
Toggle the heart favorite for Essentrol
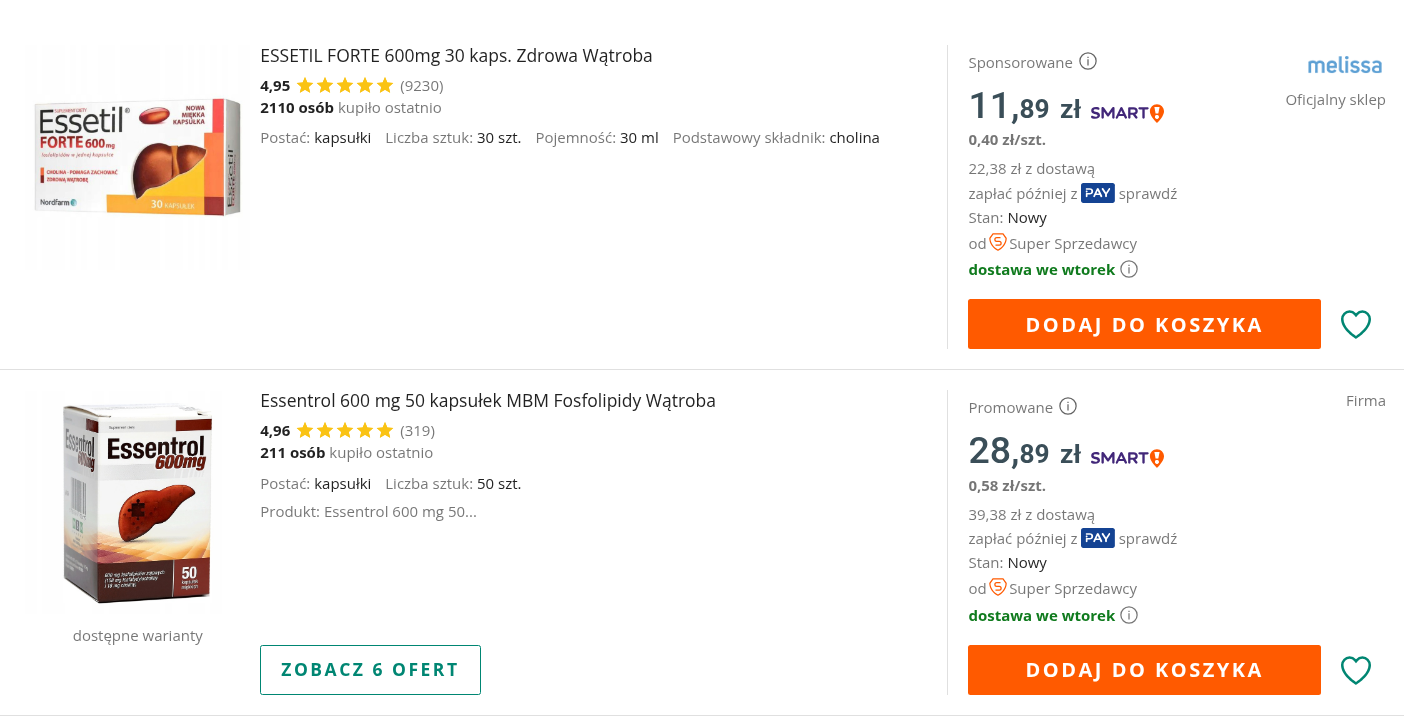[1356, 670]
